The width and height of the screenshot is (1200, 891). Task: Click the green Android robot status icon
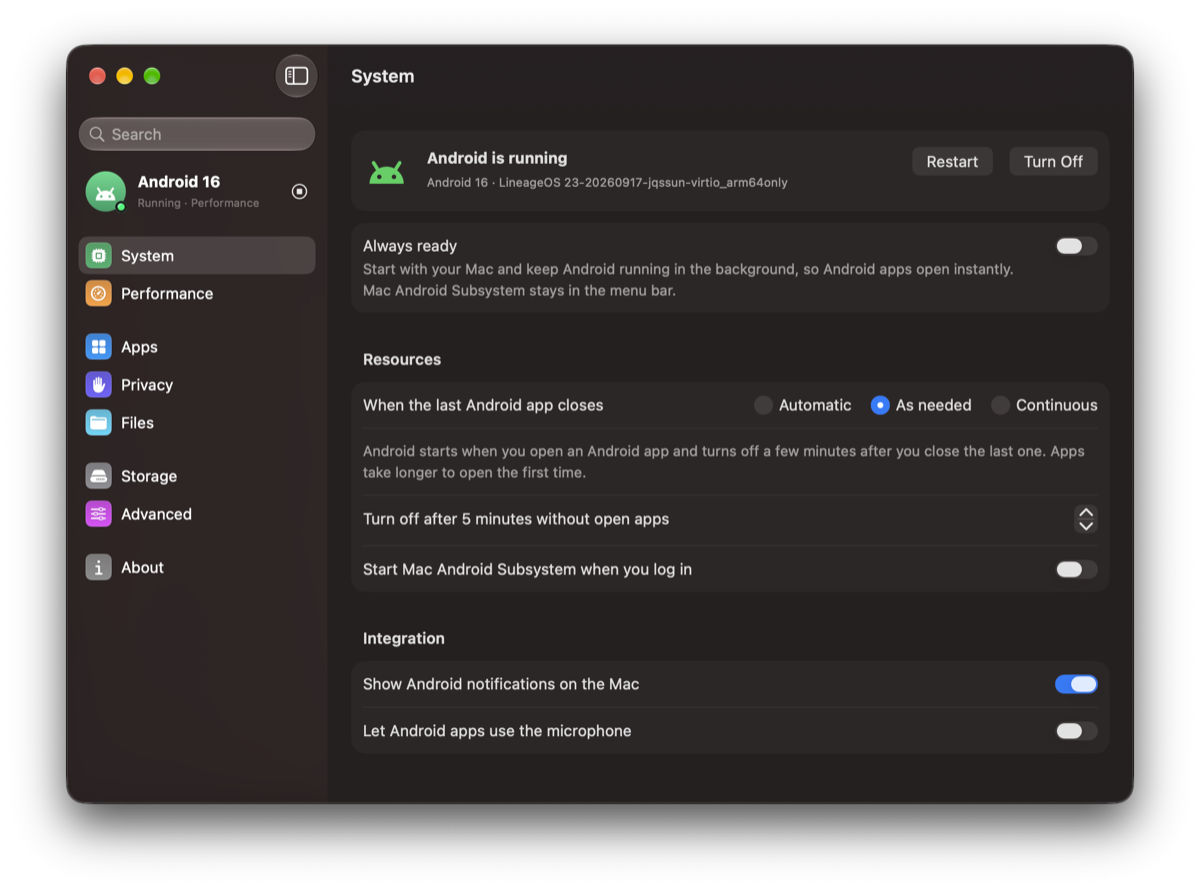(x=386, y=171)
